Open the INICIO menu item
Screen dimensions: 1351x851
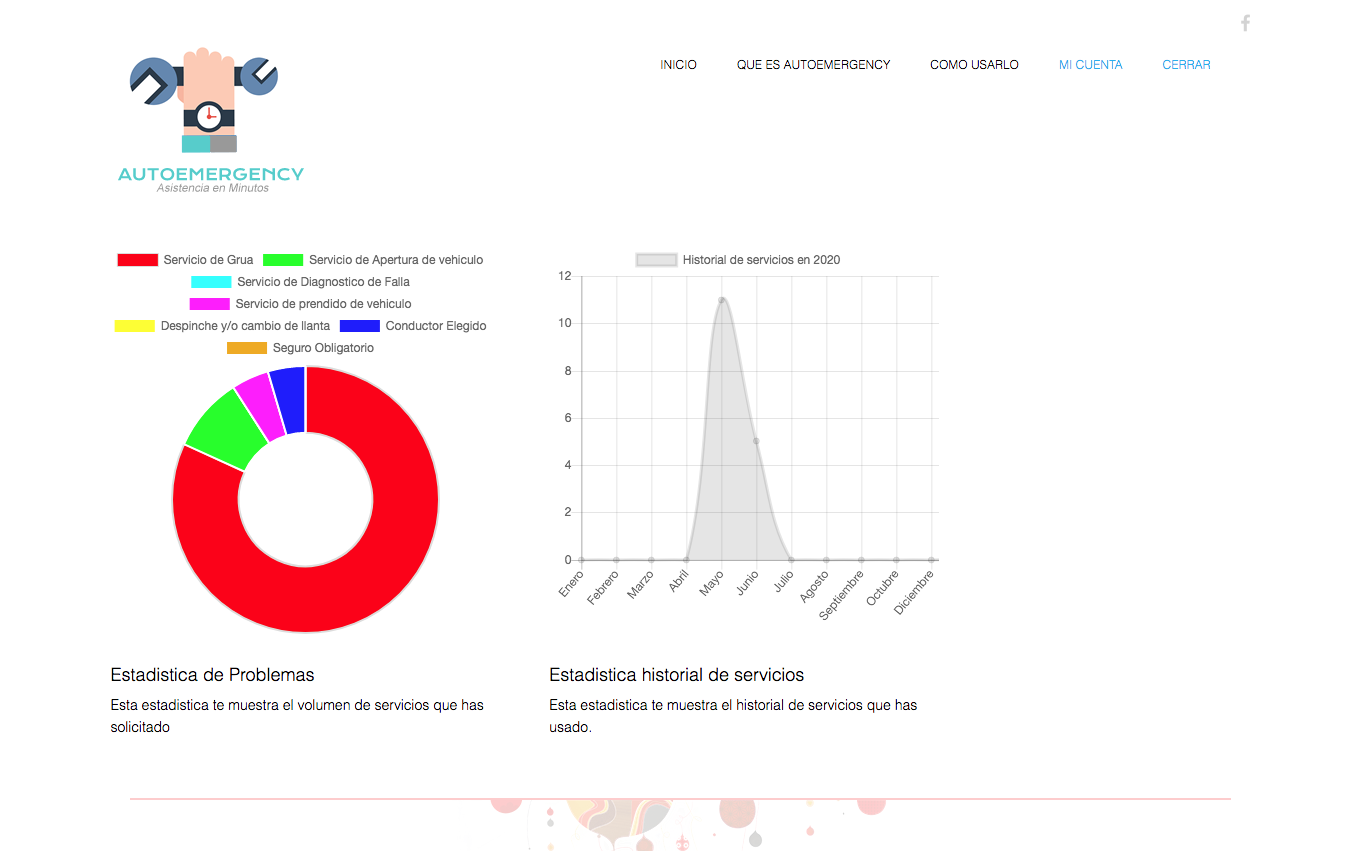click(678, 65)
